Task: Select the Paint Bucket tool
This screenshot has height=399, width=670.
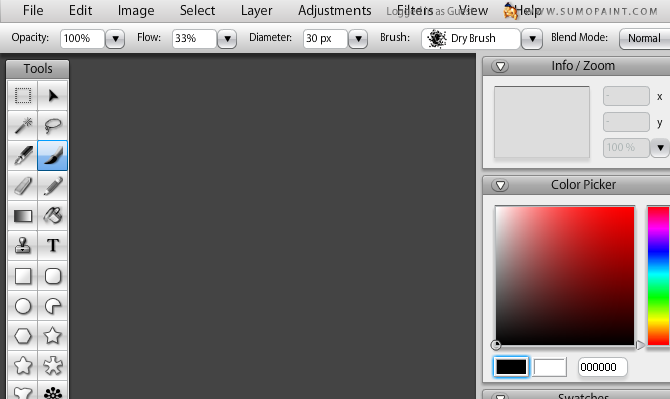Action: [53, 216]
